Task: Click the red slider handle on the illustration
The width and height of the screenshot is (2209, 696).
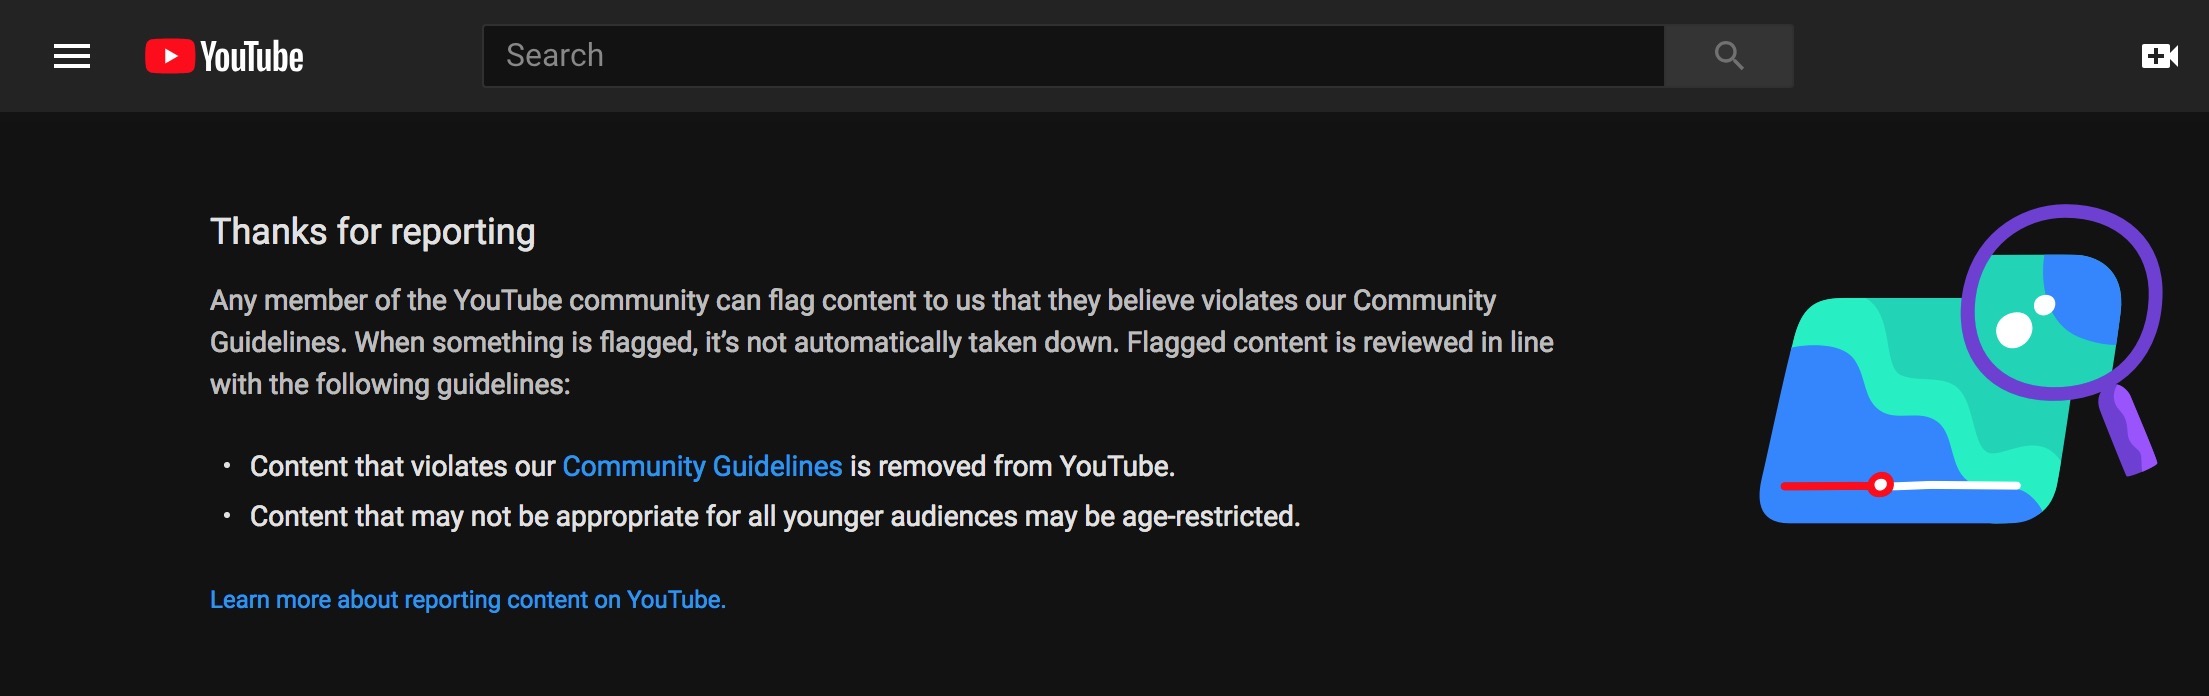Action: point(1884,486)
